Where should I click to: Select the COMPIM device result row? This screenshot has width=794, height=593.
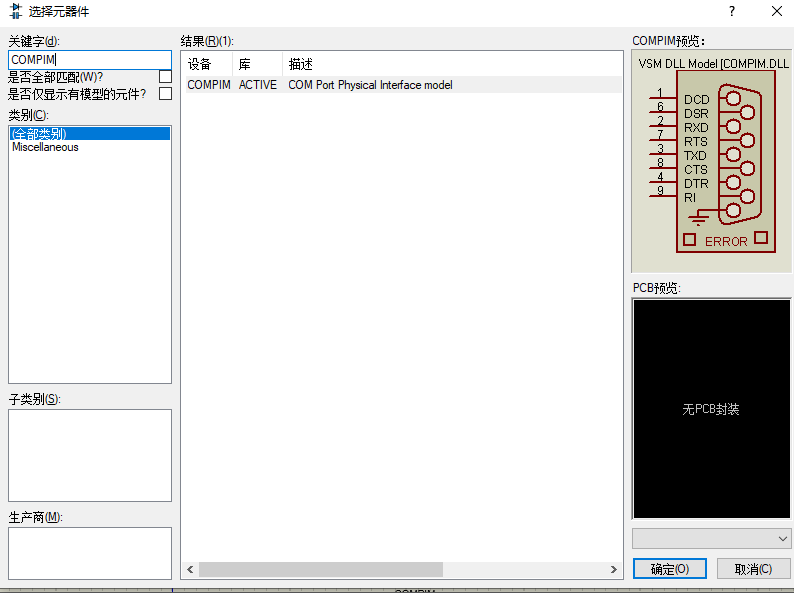(404, 85)
